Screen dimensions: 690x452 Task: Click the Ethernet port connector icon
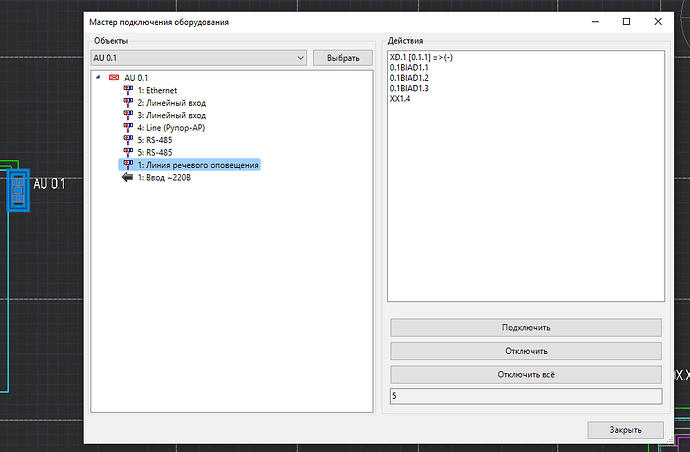pos(128,90)
